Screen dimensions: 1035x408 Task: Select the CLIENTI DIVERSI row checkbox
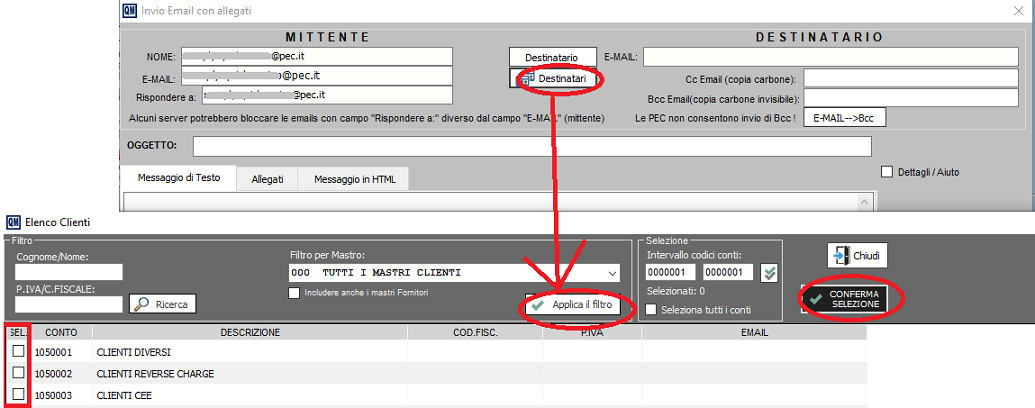pos(19,352)
